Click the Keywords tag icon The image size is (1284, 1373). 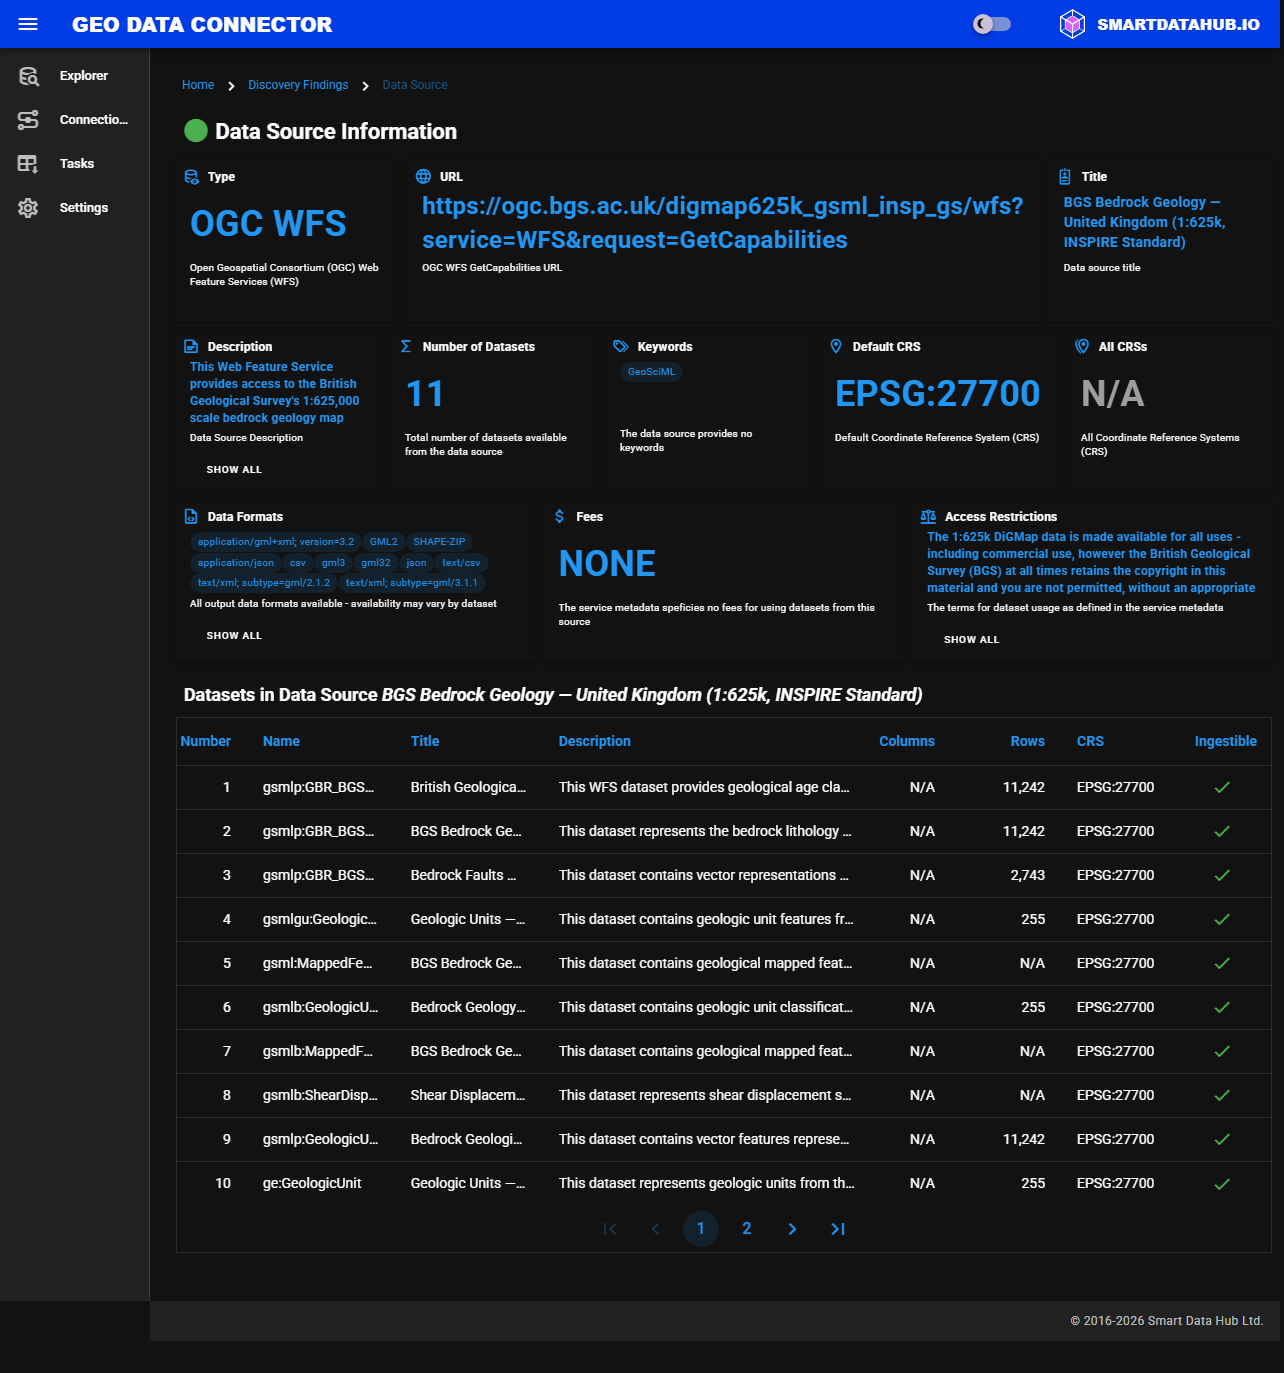click(x=621, y=347)
